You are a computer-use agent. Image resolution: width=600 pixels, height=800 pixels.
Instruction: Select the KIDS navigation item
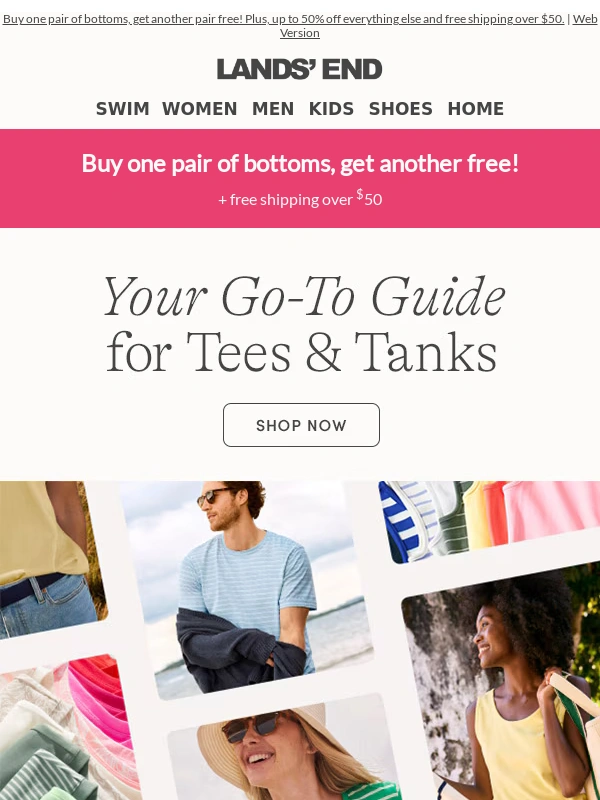point(331,109)
